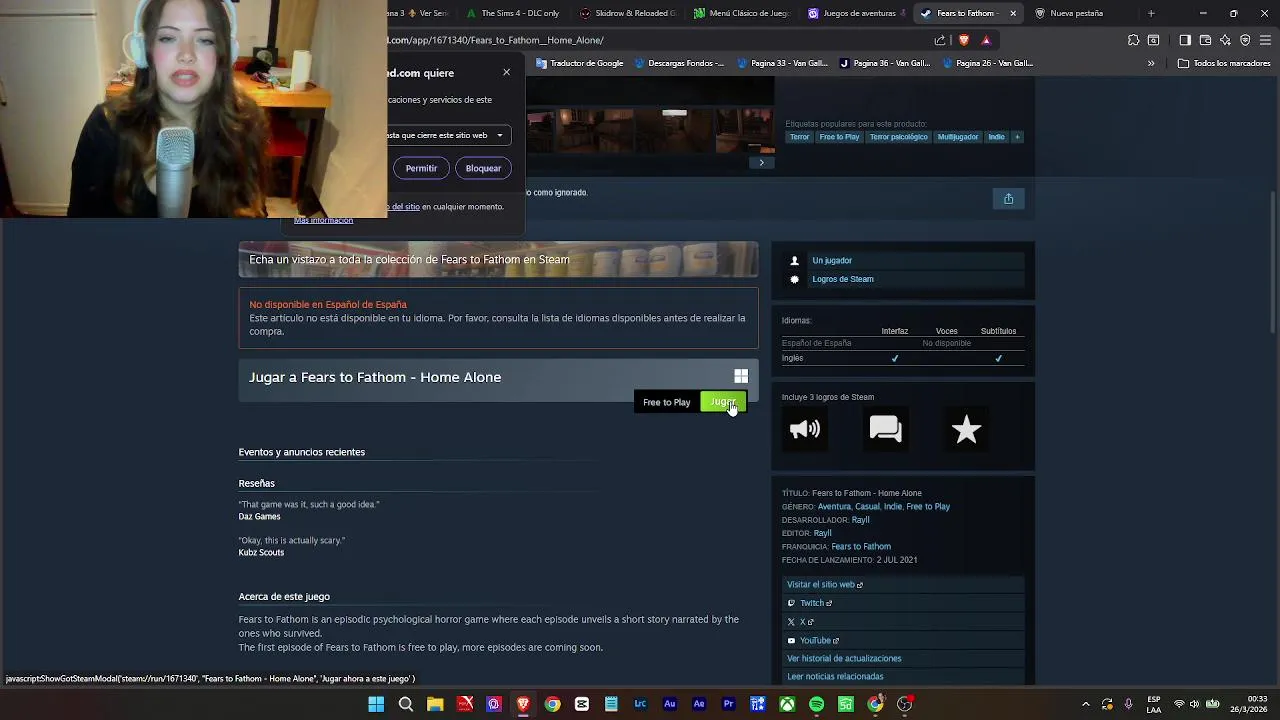Select the Terror tag
The height and width of the screenshot is (720, 1280).
tap(799, 137)
